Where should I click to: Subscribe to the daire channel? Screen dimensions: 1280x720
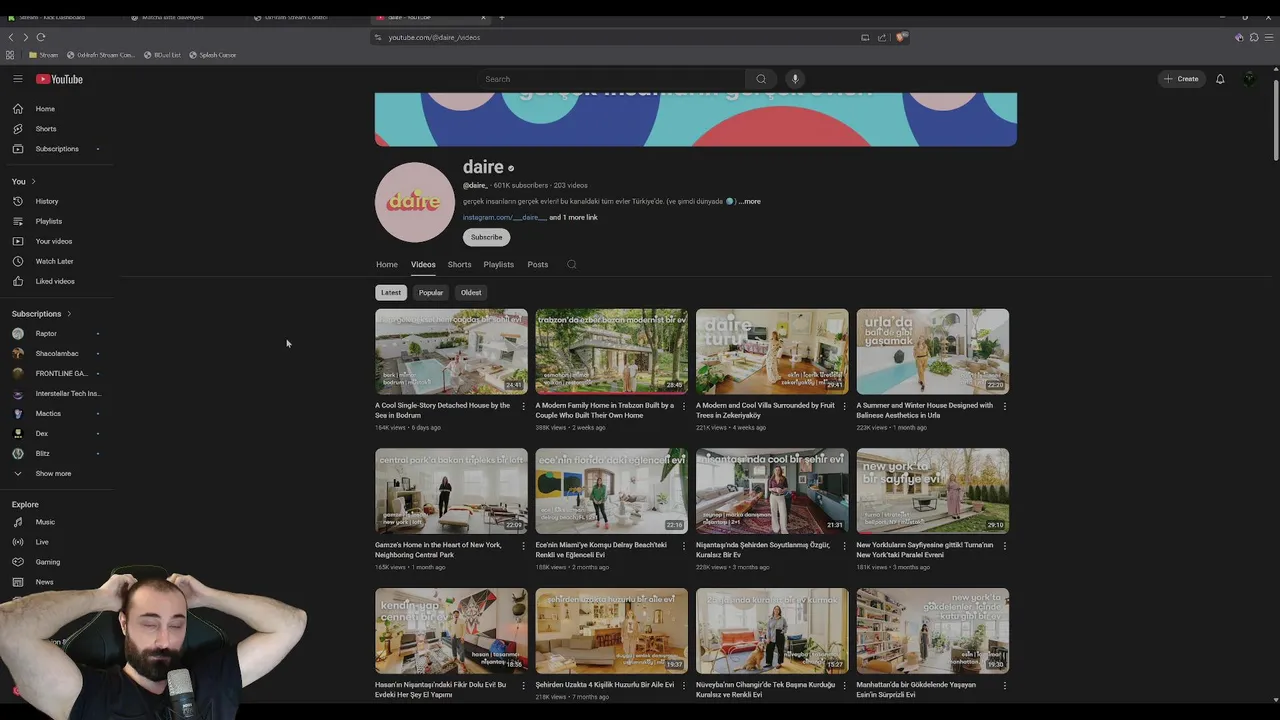486,237
